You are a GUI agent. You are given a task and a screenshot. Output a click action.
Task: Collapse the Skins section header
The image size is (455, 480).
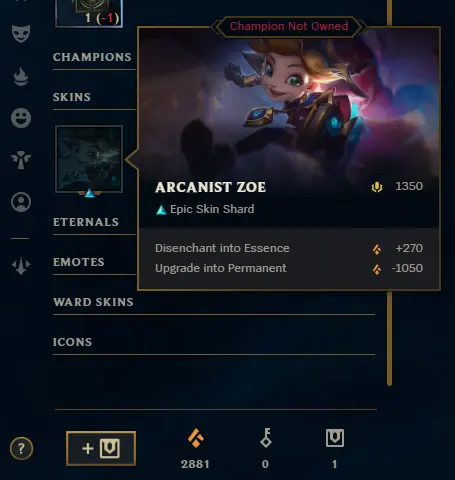tap(72, 97)
